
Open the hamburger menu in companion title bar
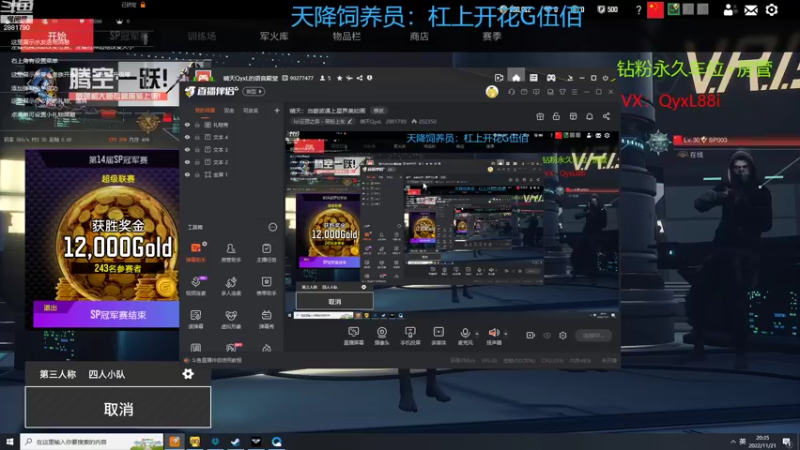(574, 92)
